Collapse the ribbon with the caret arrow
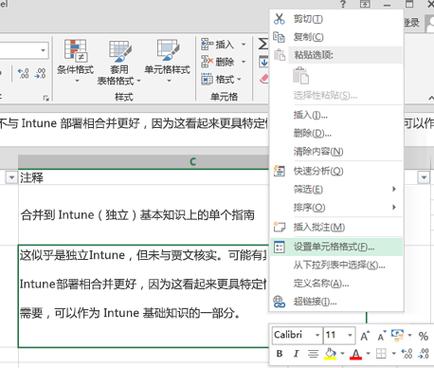Screen dimensions: 434x368 point(431,97)
